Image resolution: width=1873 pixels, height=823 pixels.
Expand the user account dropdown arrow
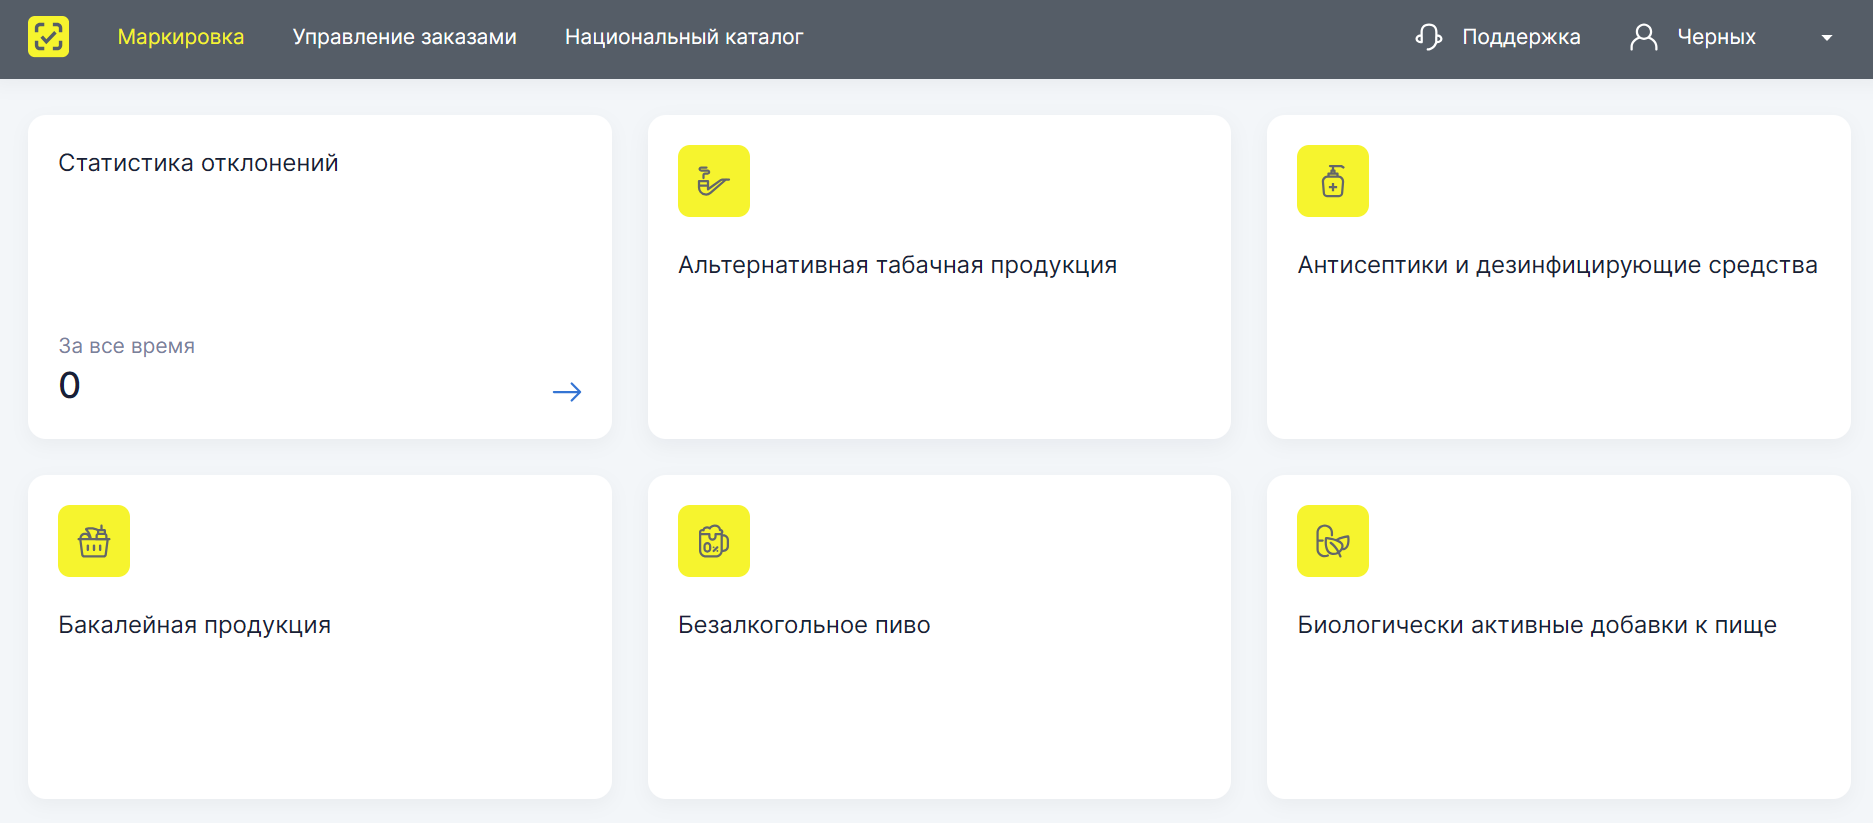[1826, 38]
